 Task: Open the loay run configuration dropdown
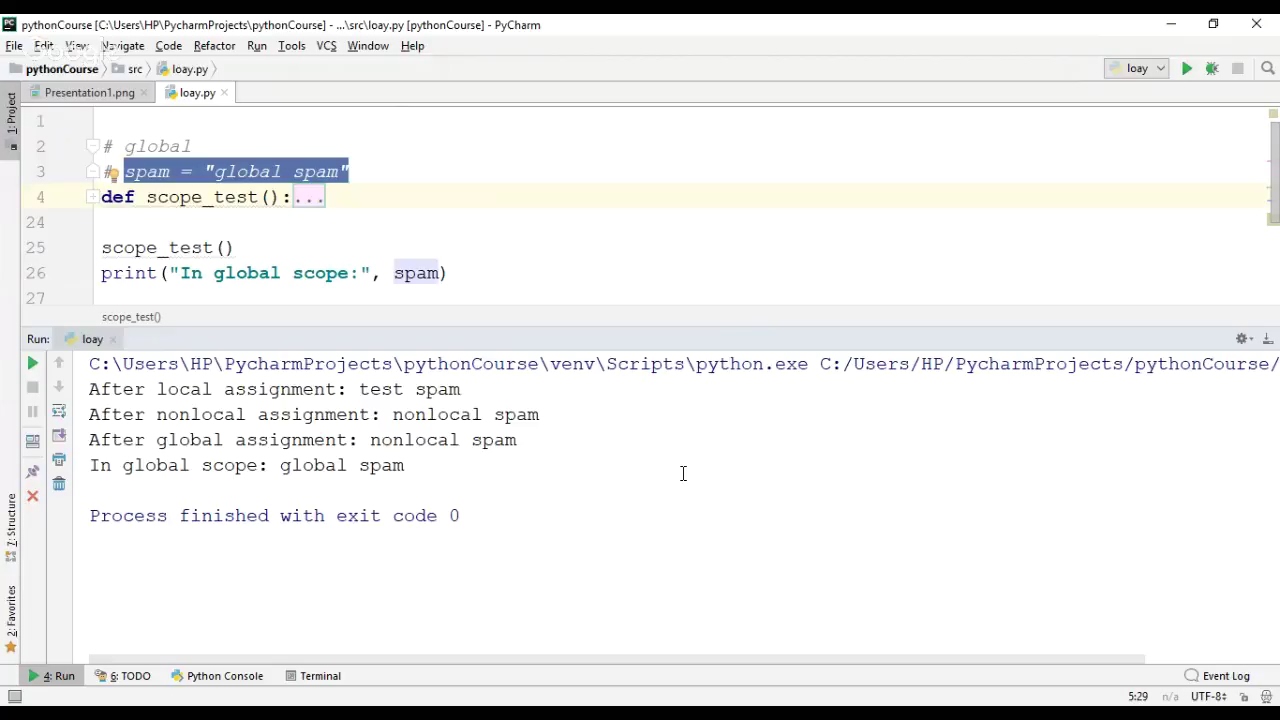pos(1137,69)
